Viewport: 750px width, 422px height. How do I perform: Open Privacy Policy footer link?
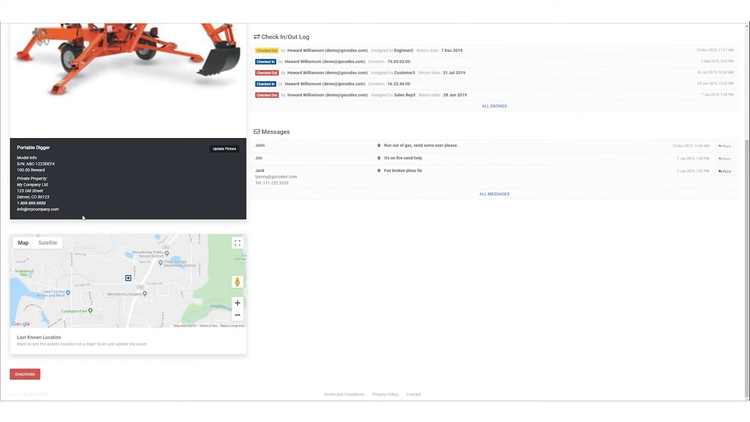point(386,395)
